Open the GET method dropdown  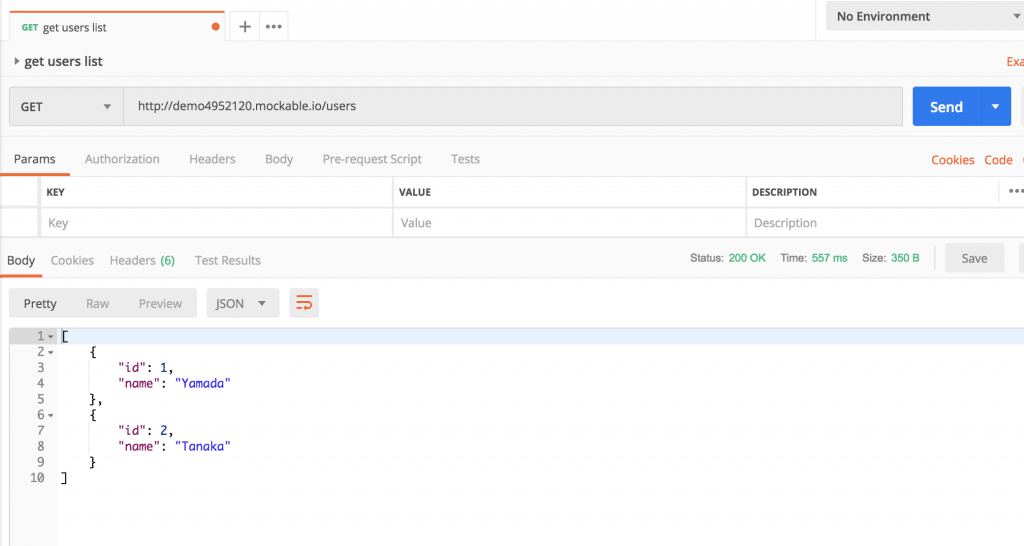click(66, 106)
